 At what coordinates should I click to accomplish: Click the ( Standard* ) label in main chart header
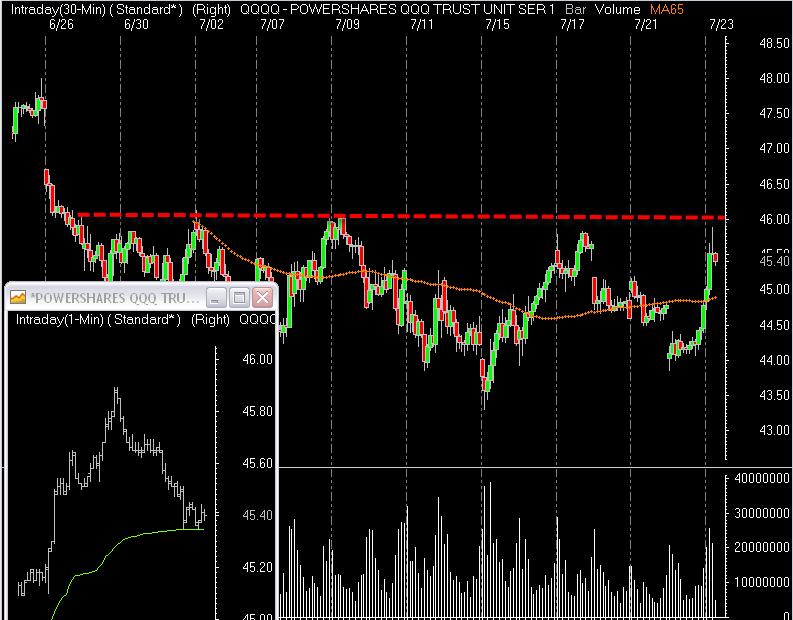tap(144, 10)
